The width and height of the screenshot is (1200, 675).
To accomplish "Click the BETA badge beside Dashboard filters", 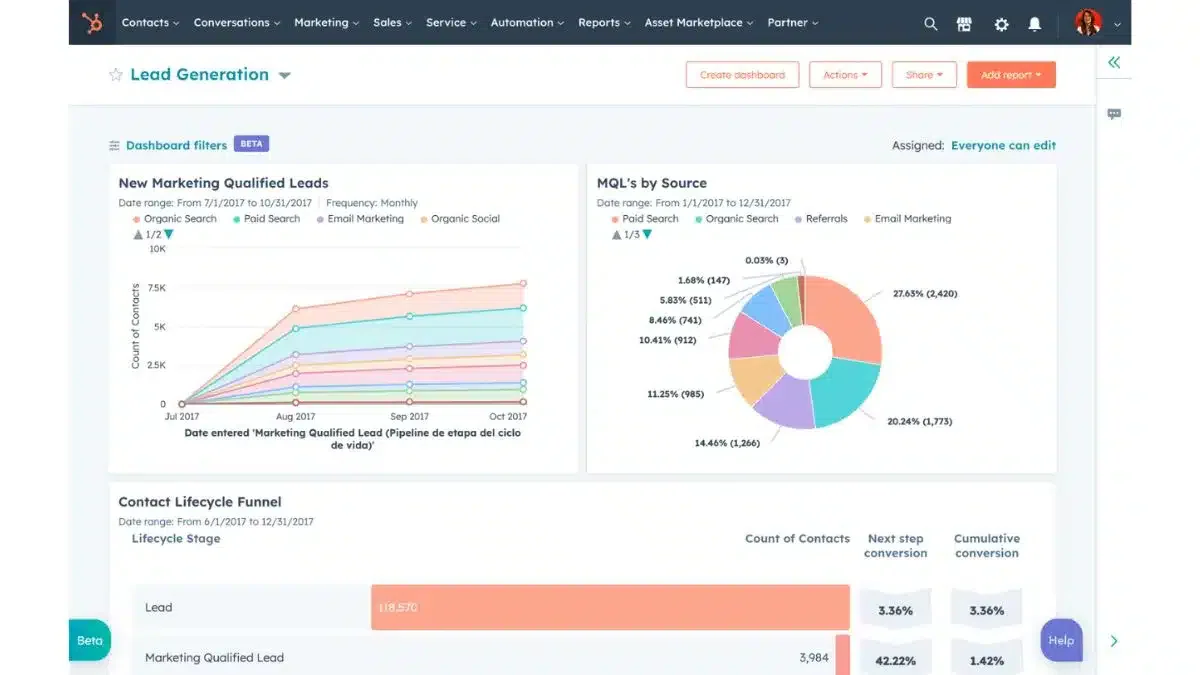I will coord(251,144).
